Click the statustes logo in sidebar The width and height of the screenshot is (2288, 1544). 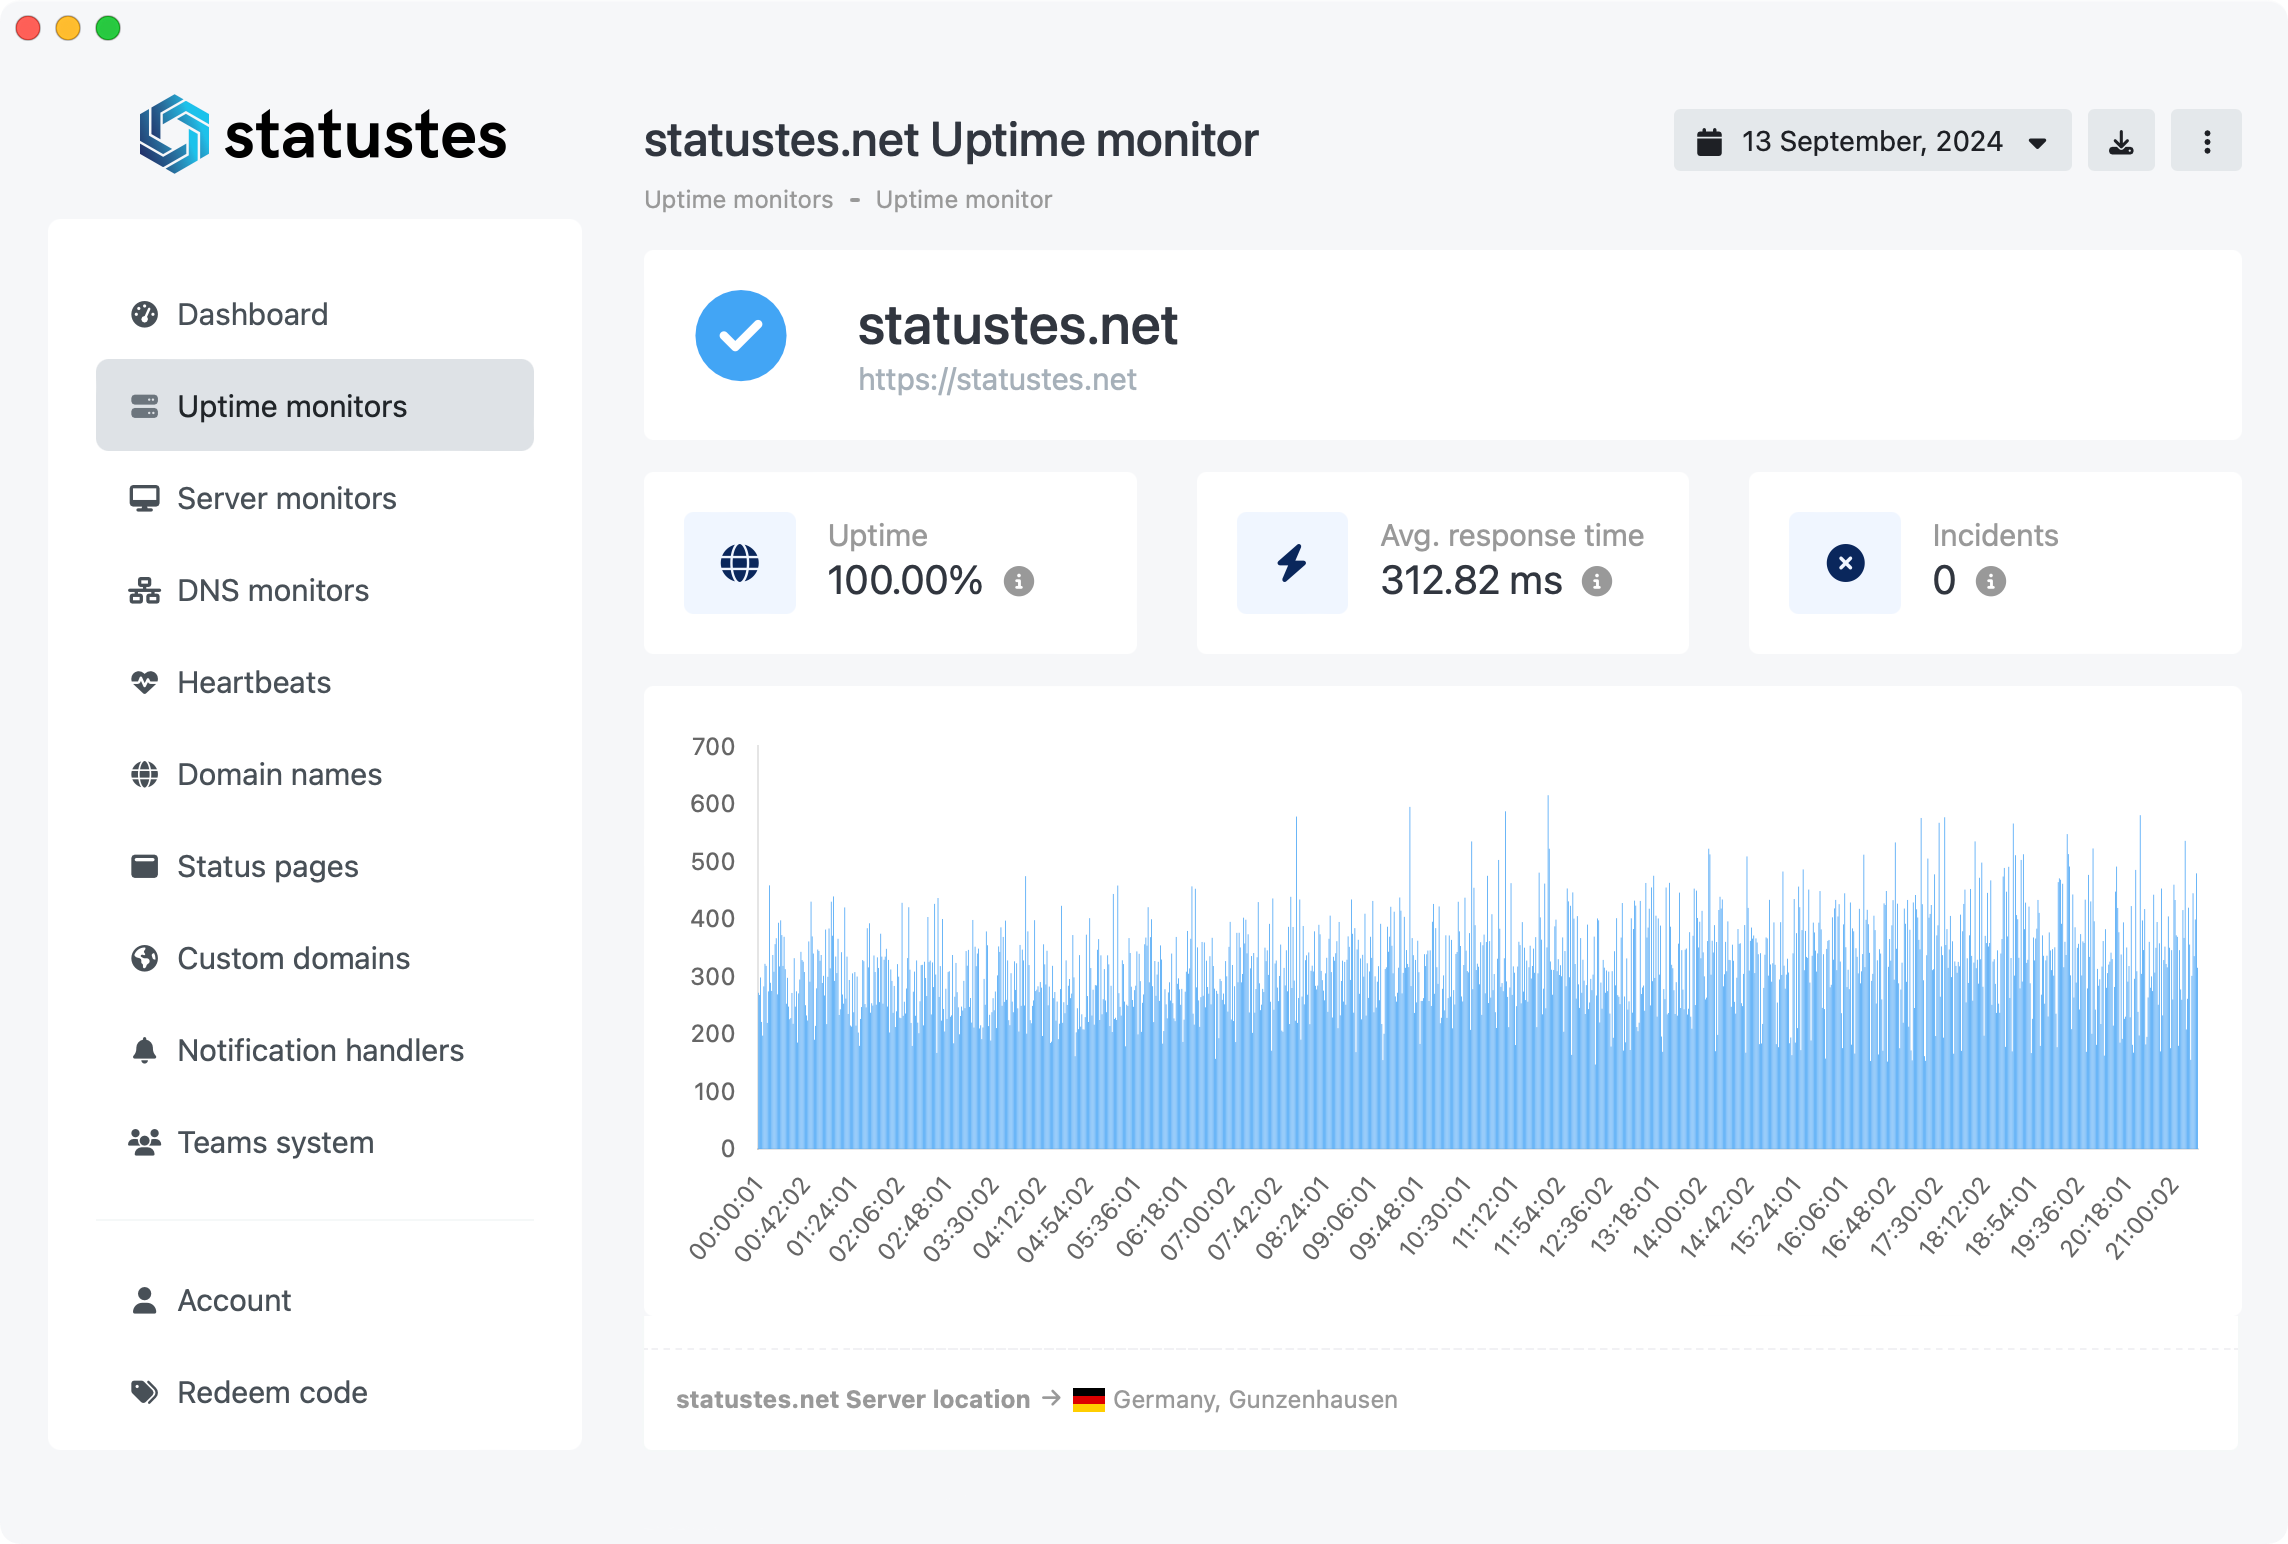[322, 134]
